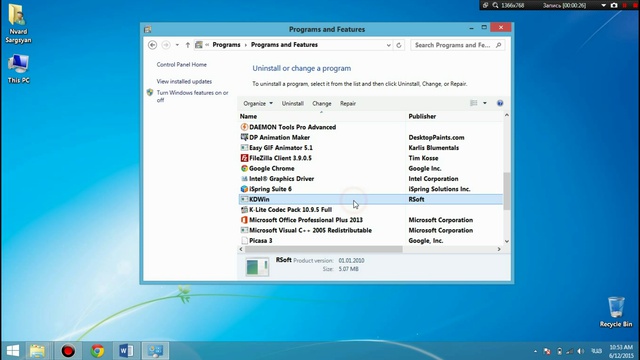Screen dimensions: 640x360
Task: Open Turn Windows features on or off
Action: click(192, 96)
